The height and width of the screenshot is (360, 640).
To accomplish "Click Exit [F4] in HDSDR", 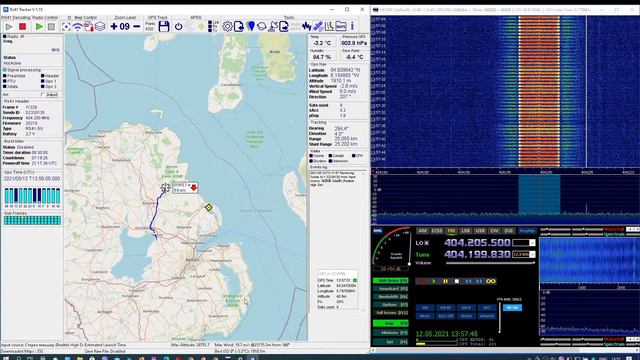I will click(391, 342).
